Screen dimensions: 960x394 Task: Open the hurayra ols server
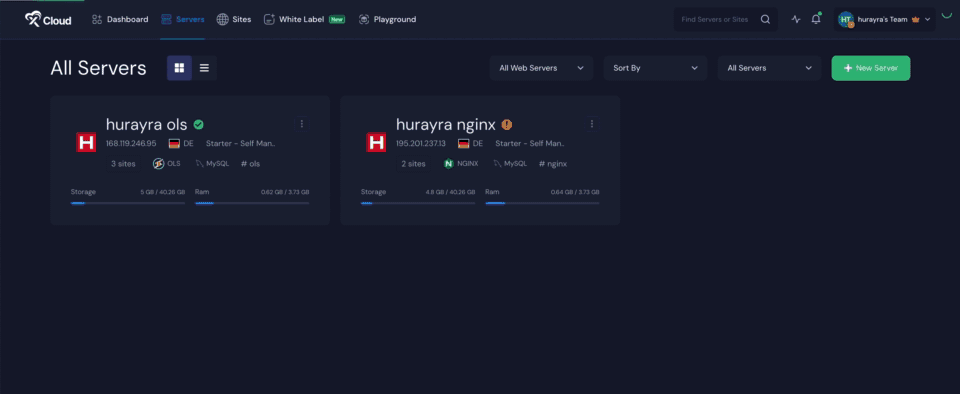pos(146,124)
